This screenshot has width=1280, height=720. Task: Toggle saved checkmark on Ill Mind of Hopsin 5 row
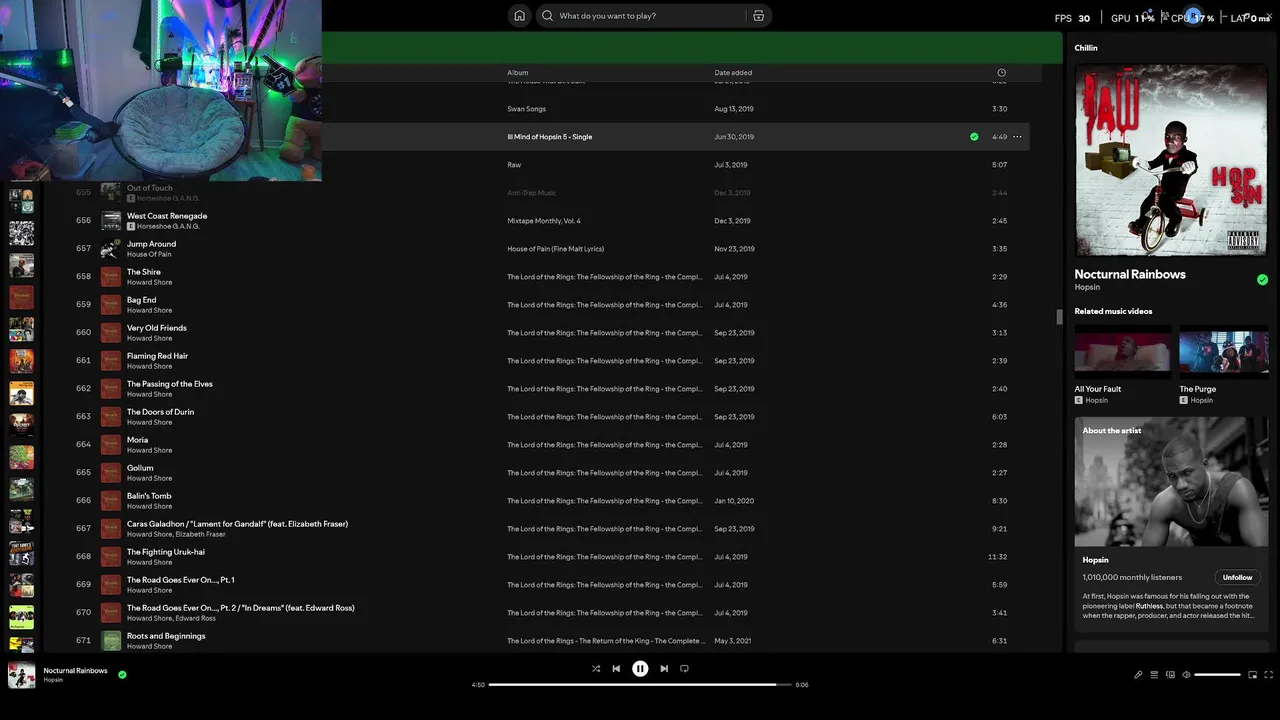(x=974, y=137)
